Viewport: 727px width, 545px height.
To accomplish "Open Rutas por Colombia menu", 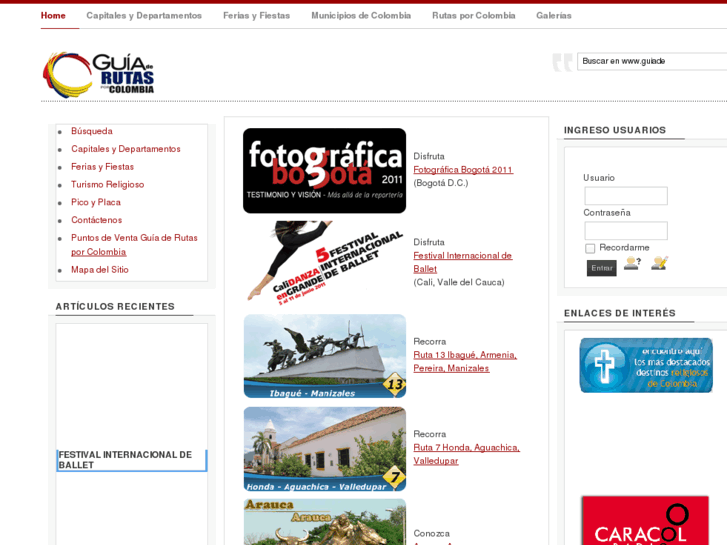I will [473, 15].
